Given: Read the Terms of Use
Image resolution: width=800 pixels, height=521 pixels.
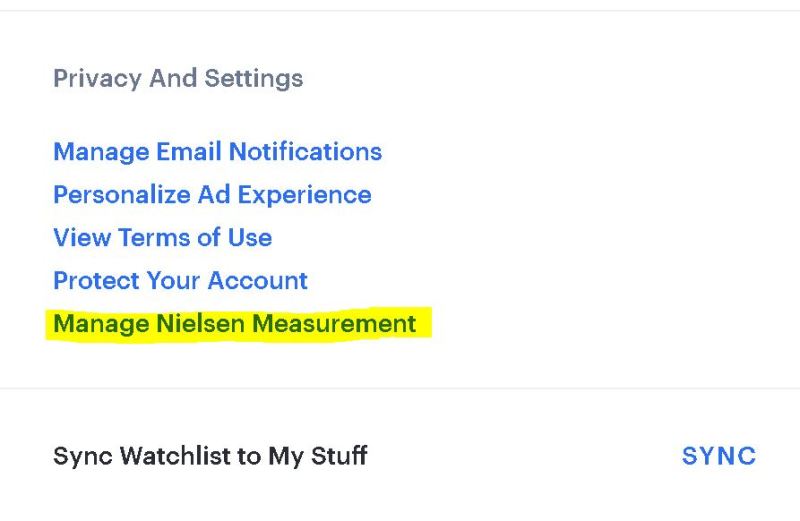Looking at the screenshot, I should (162, 238).
